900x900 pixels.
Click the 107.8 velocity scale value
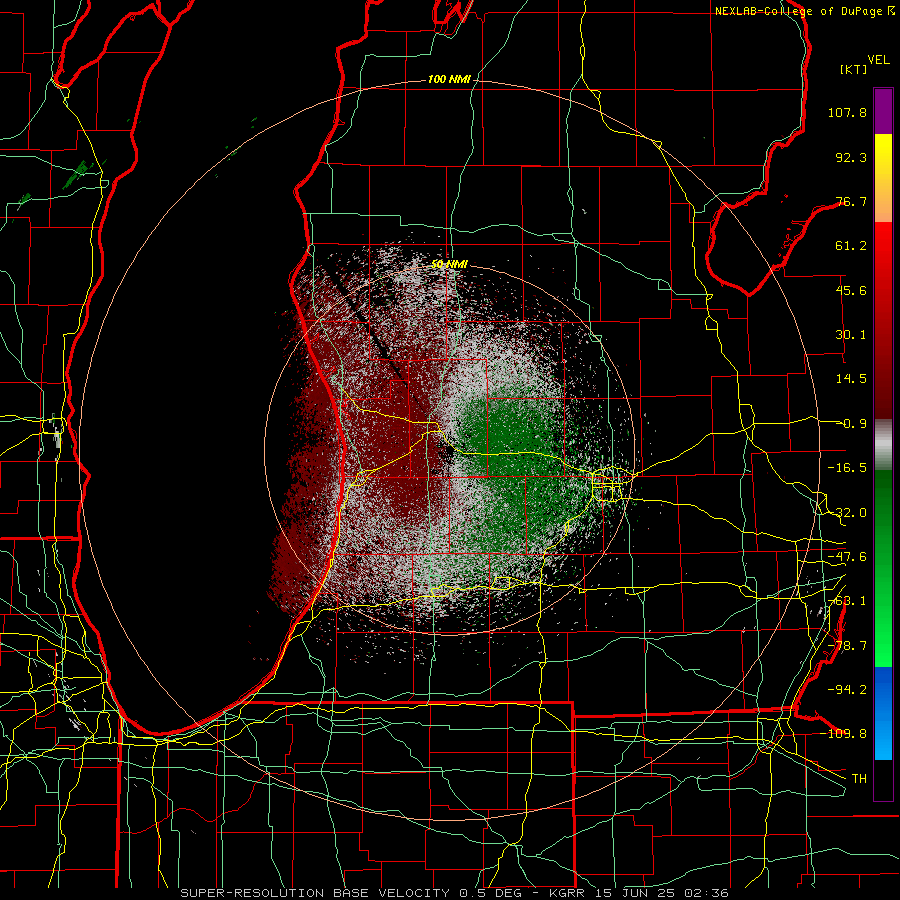847,112
